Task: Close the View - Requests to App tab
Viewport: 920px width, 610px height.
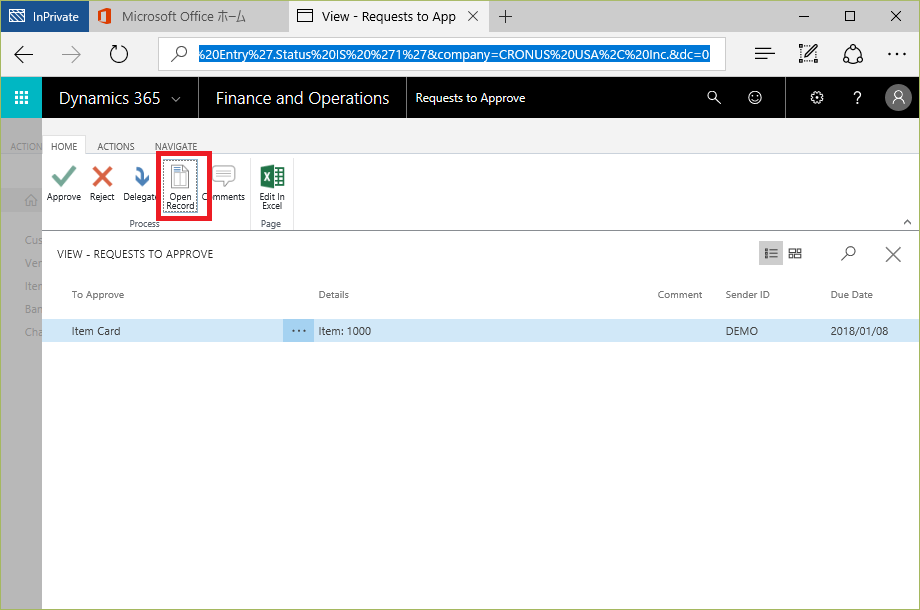Action: [473, 16]
